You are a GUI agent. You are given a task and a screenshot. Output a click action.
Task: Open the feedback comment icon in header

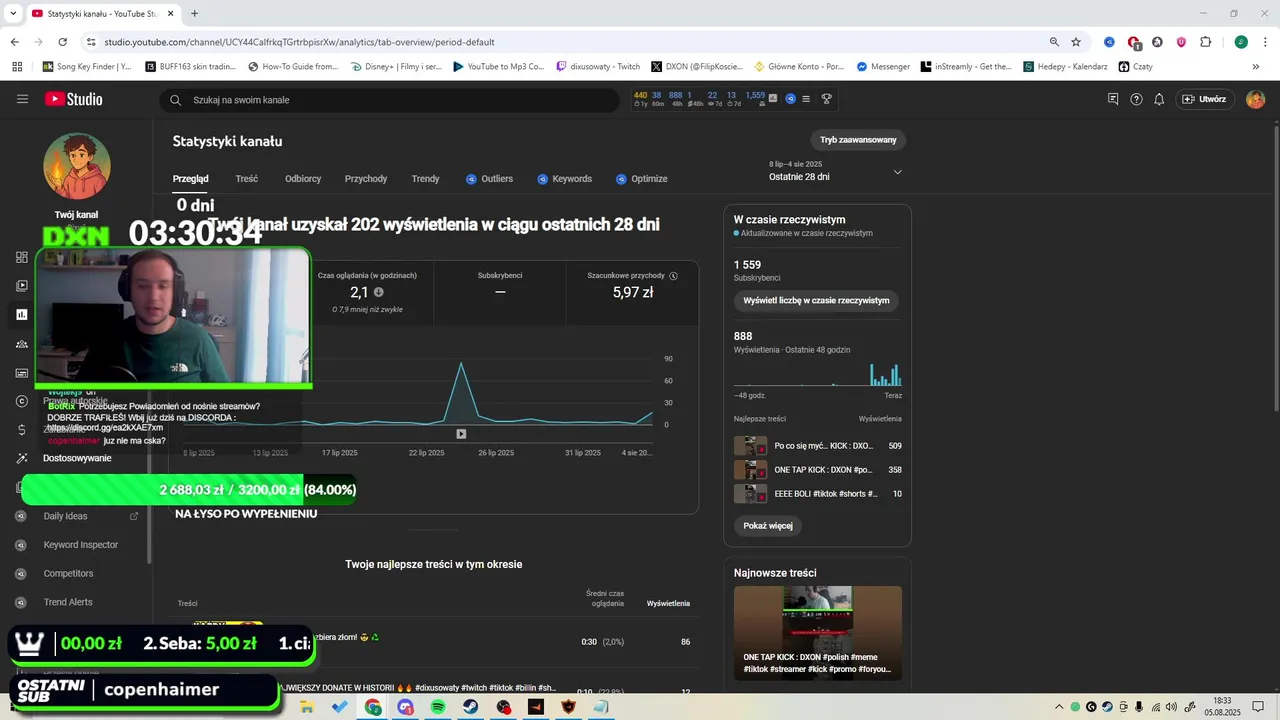pyautogui.click(x=1113, y=99)
